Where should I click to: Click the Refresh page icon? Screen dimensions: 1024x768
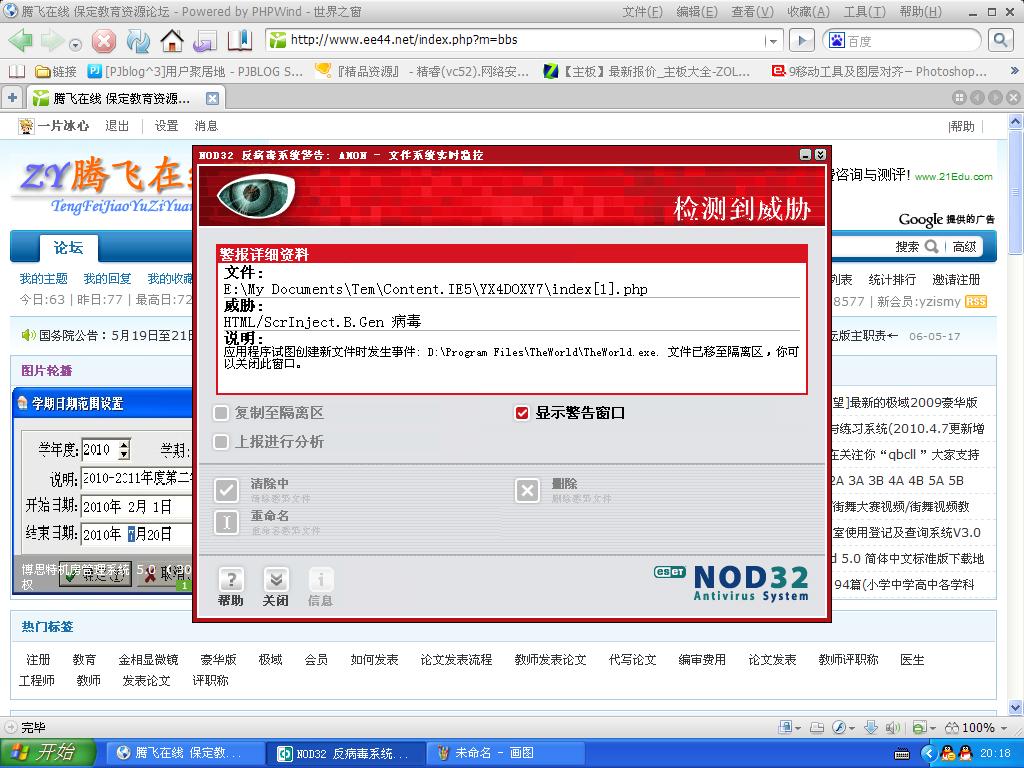tap(138, 41)
